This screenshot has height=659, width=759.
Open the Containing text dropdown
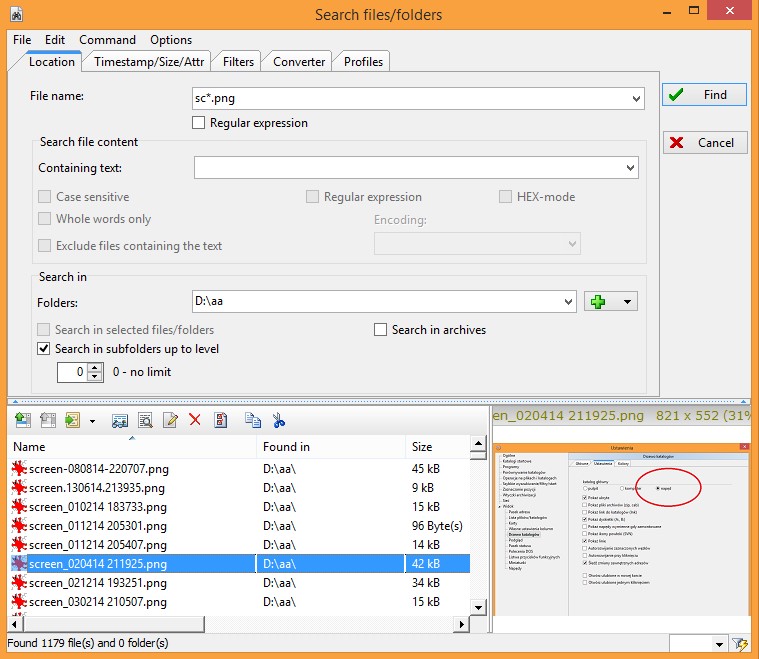tap(629, 168)
